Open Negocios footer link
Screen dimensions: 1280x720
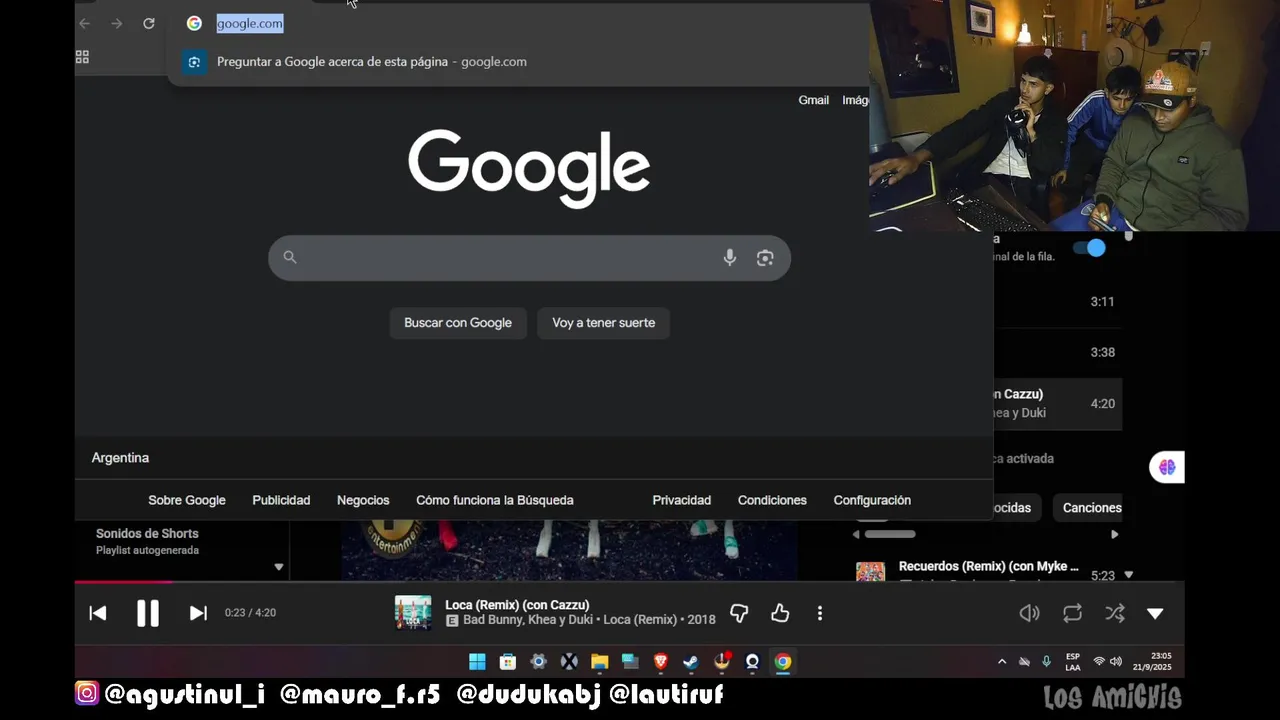tap(363, 500)
